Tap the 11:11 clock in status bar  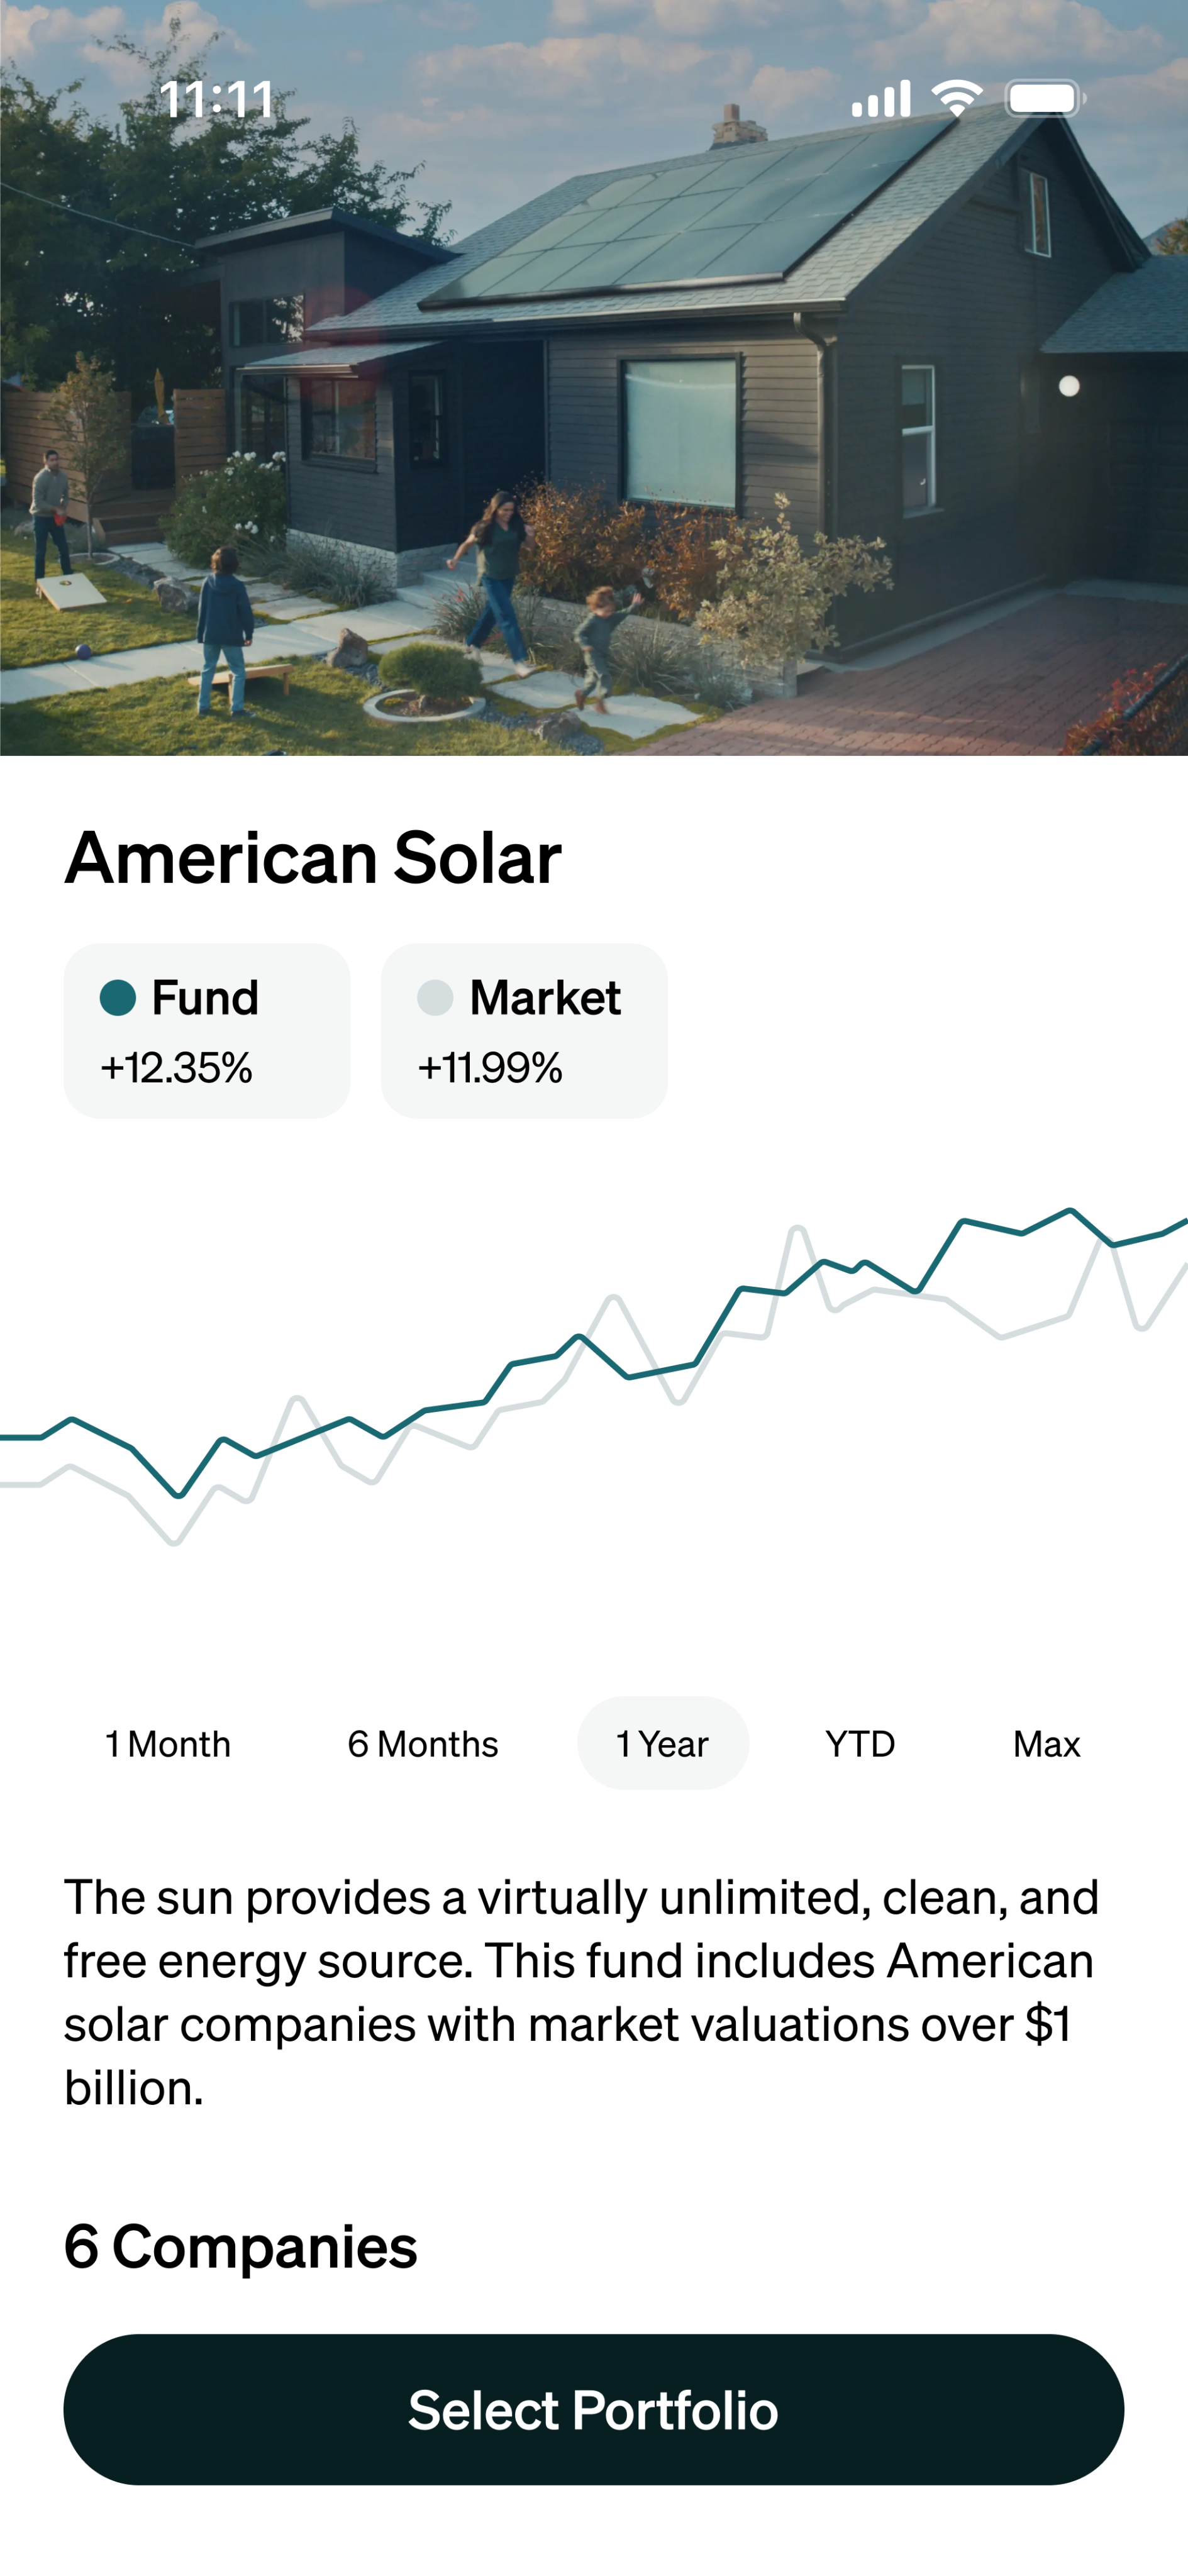[217, 100]
